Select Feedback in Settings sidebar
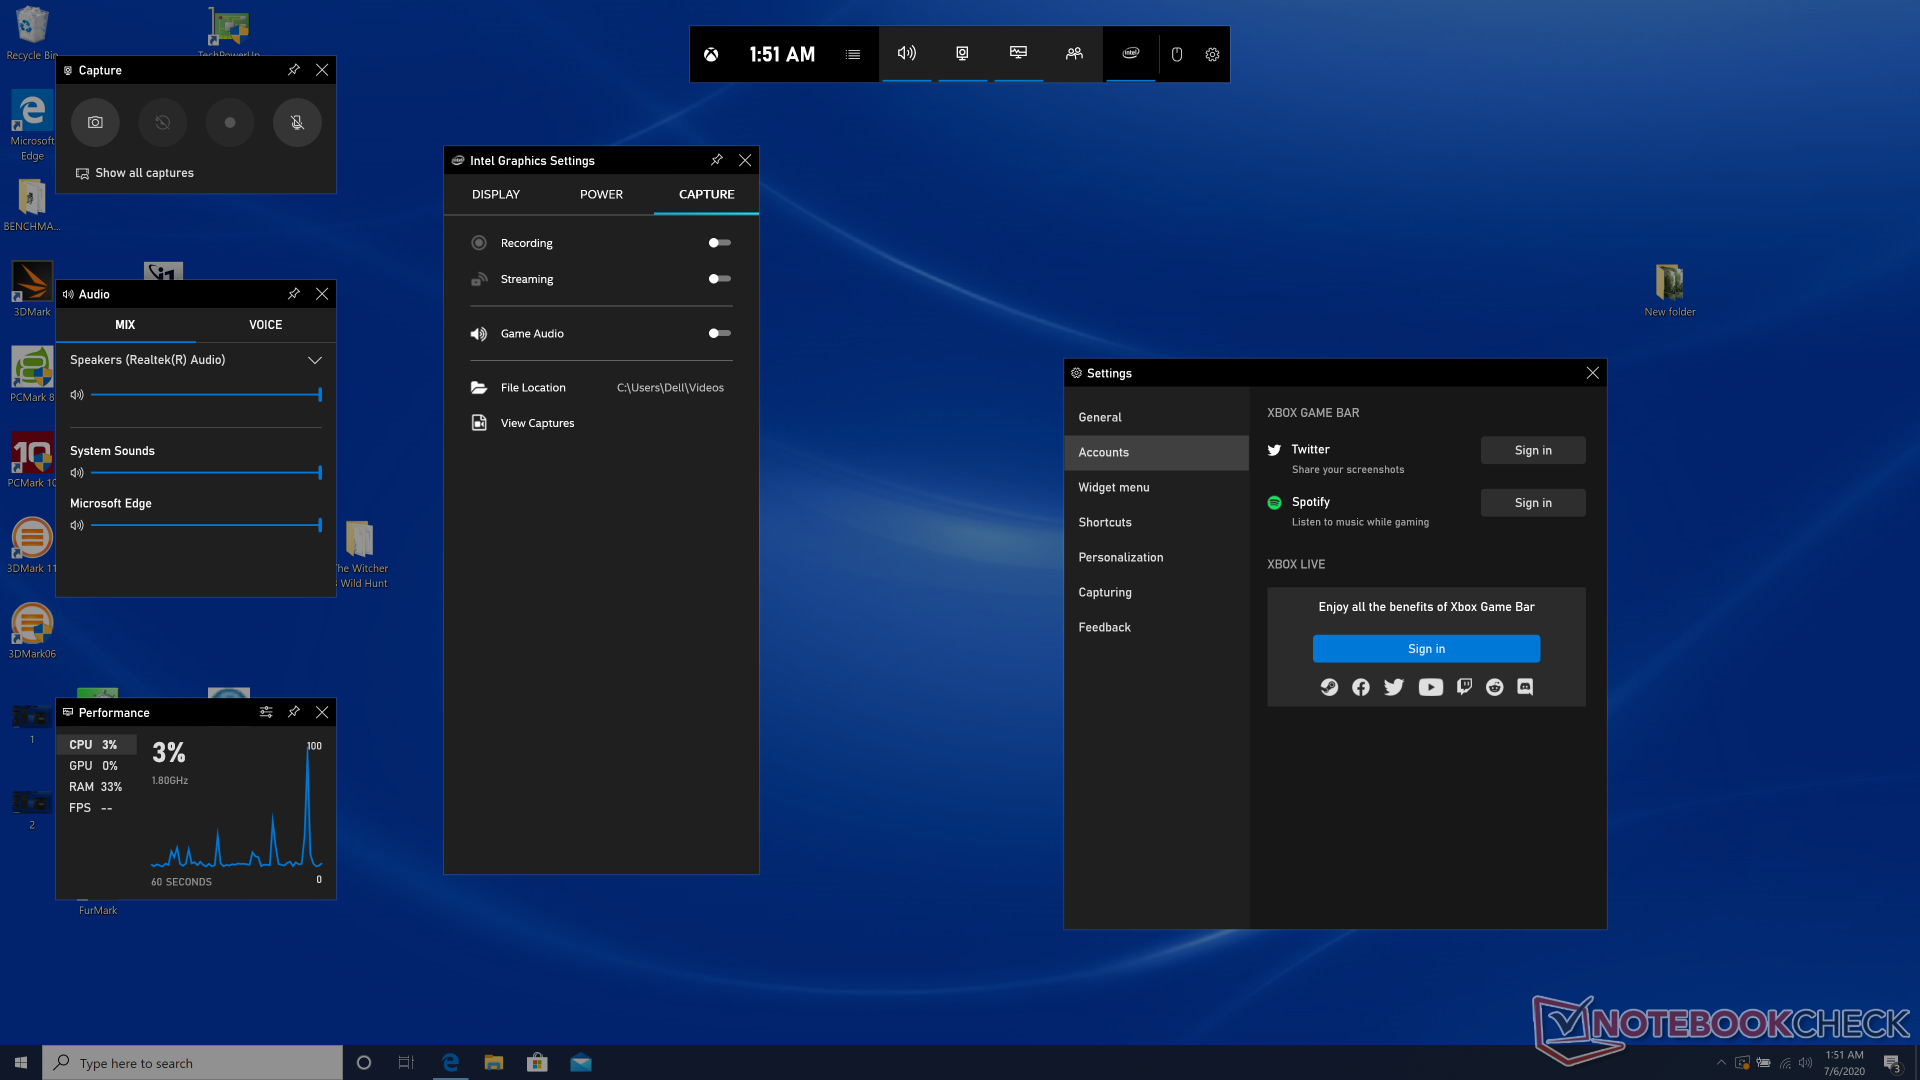 [1156, 628]
